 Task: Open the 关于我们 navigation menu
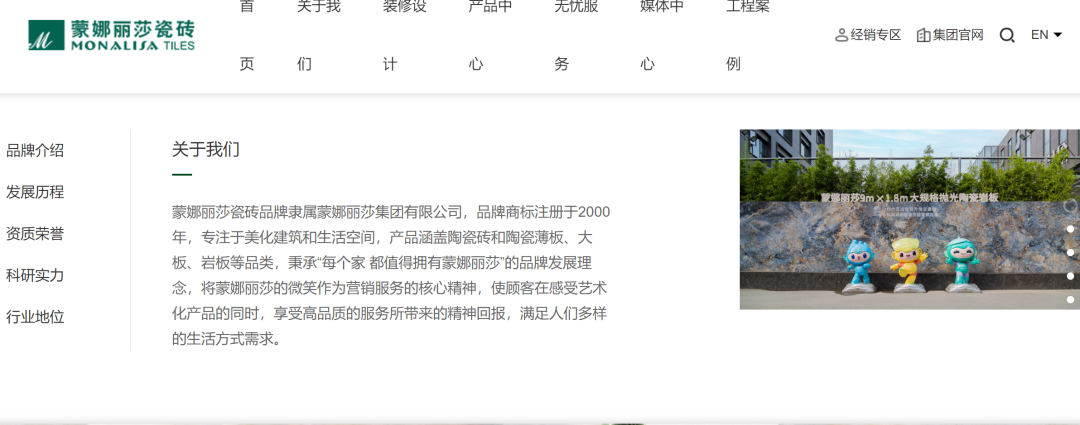click(x=319, y=35)
